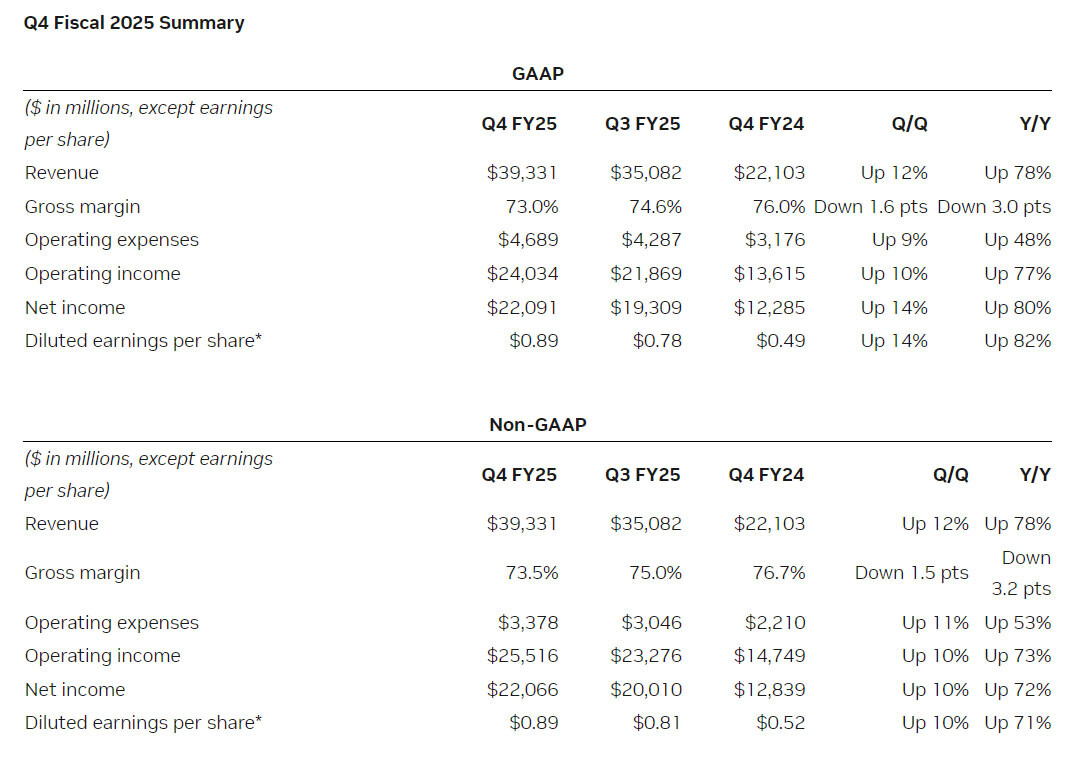
Task: Click GAAP Q3 FY25 revenue $35,082
Action: coord(646,172)
